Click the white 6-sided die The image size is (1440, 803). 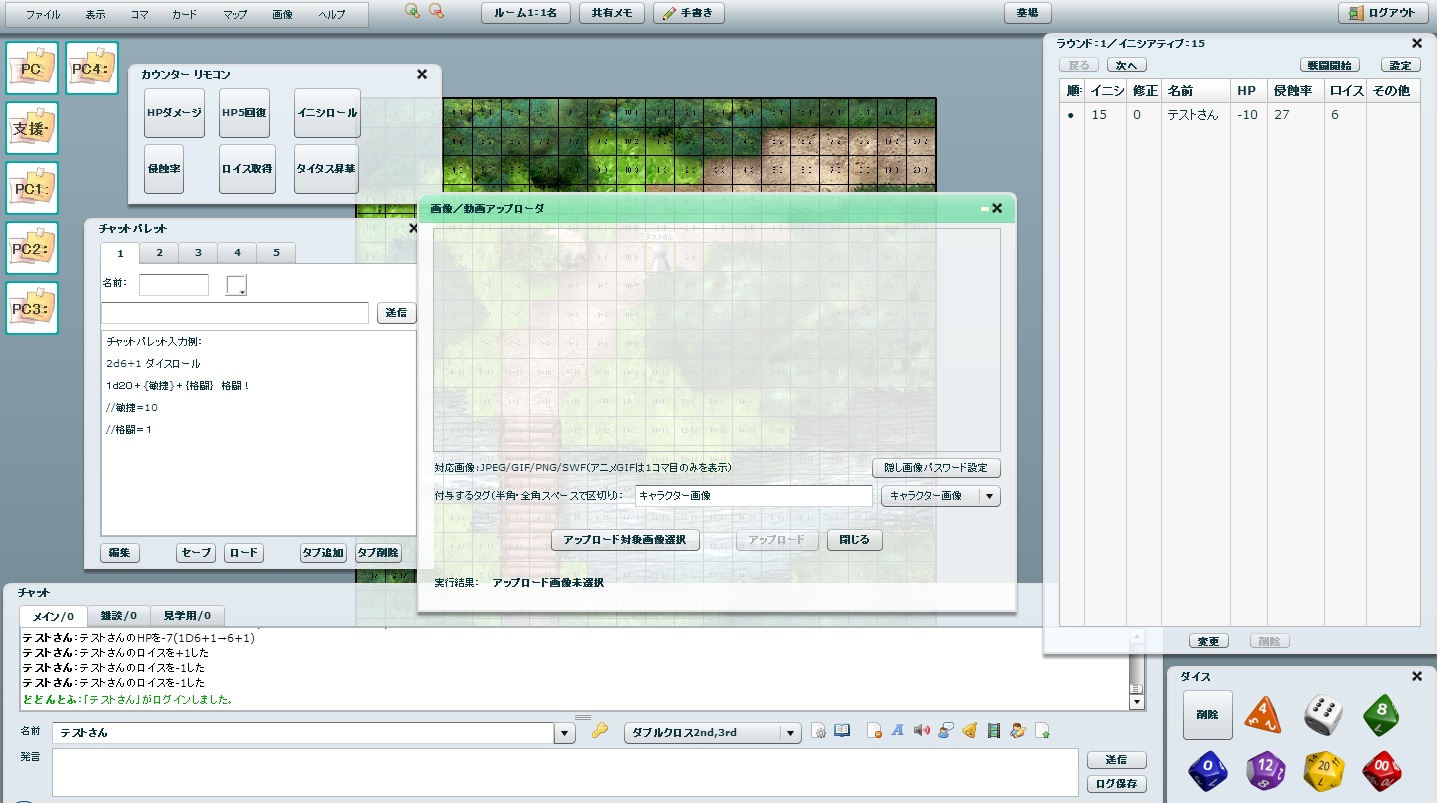pos(1323,715)
